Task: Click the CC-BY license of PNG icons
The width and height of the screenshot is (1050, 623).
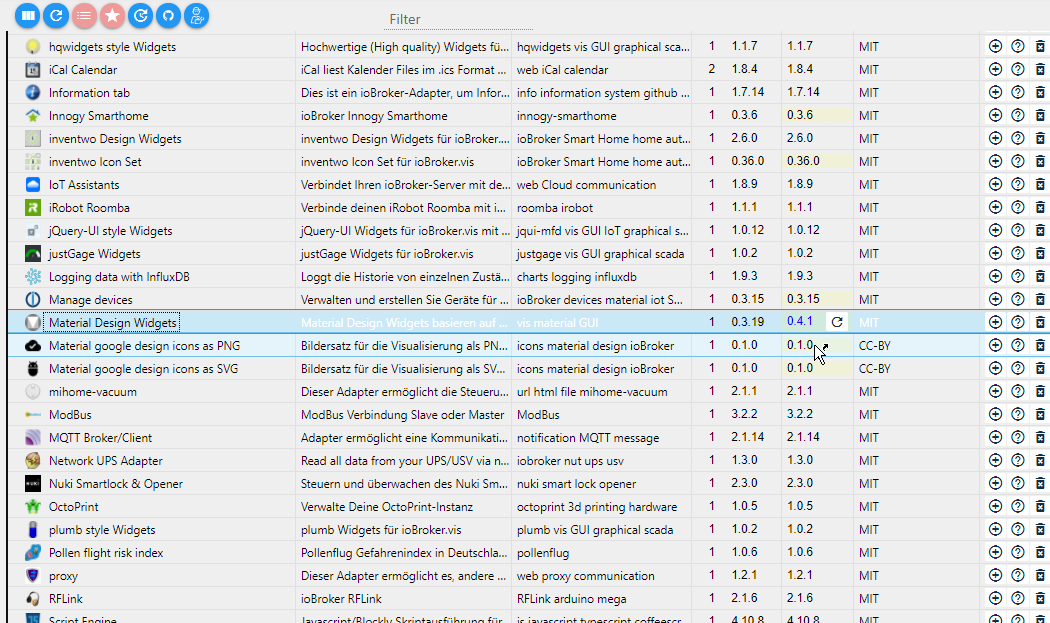Action: coord(875,346)
